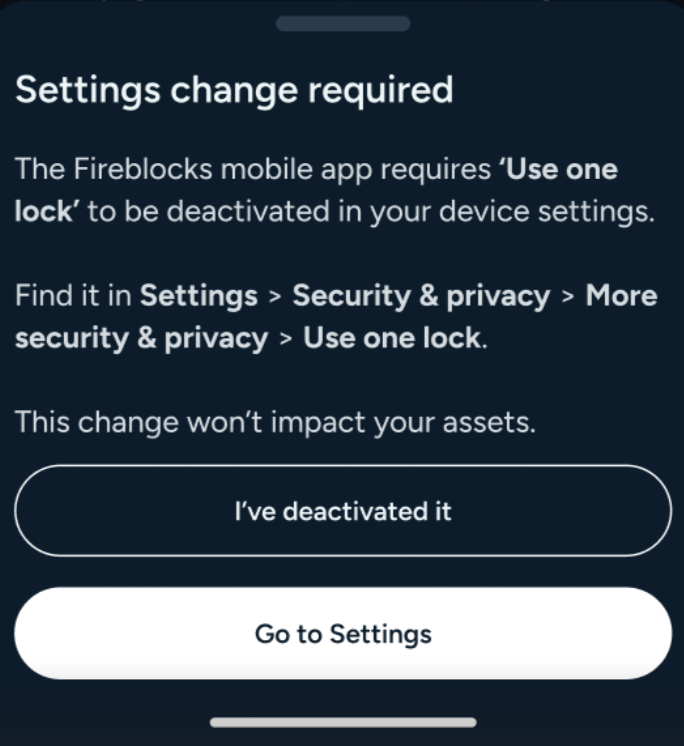Tap the quoted 'Use one lock' phrase in the first paragraph
The height and width of the screenshot is (746, 684).
click(x=316, y=190)
